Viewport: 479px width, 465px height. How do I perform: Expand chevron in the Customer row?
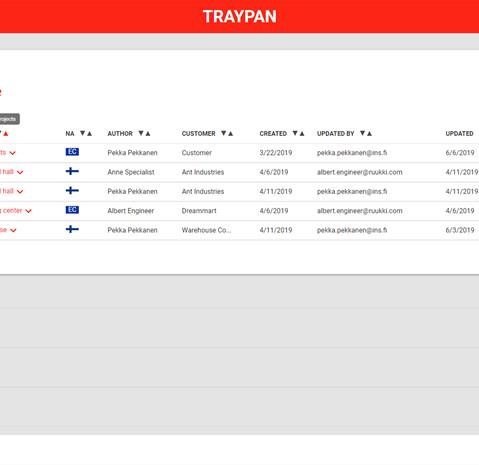[12, 153]
